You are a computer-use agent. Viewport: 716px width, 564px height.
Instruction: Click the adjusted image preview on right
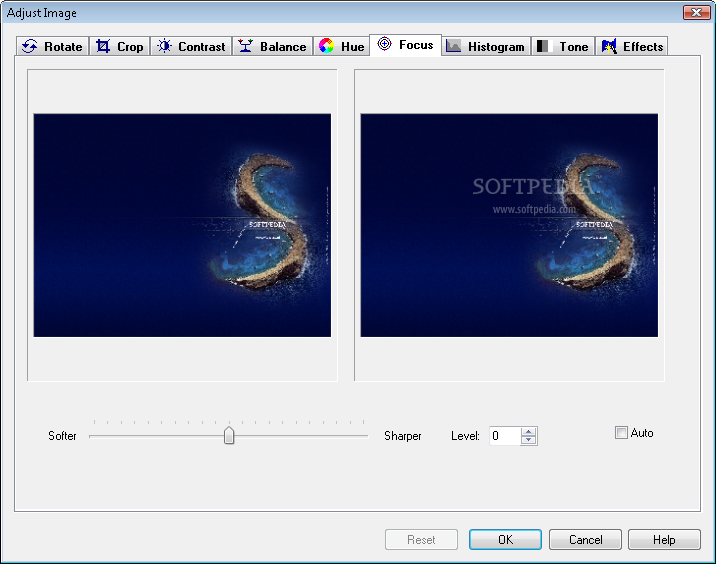click(x=509, y=225)
